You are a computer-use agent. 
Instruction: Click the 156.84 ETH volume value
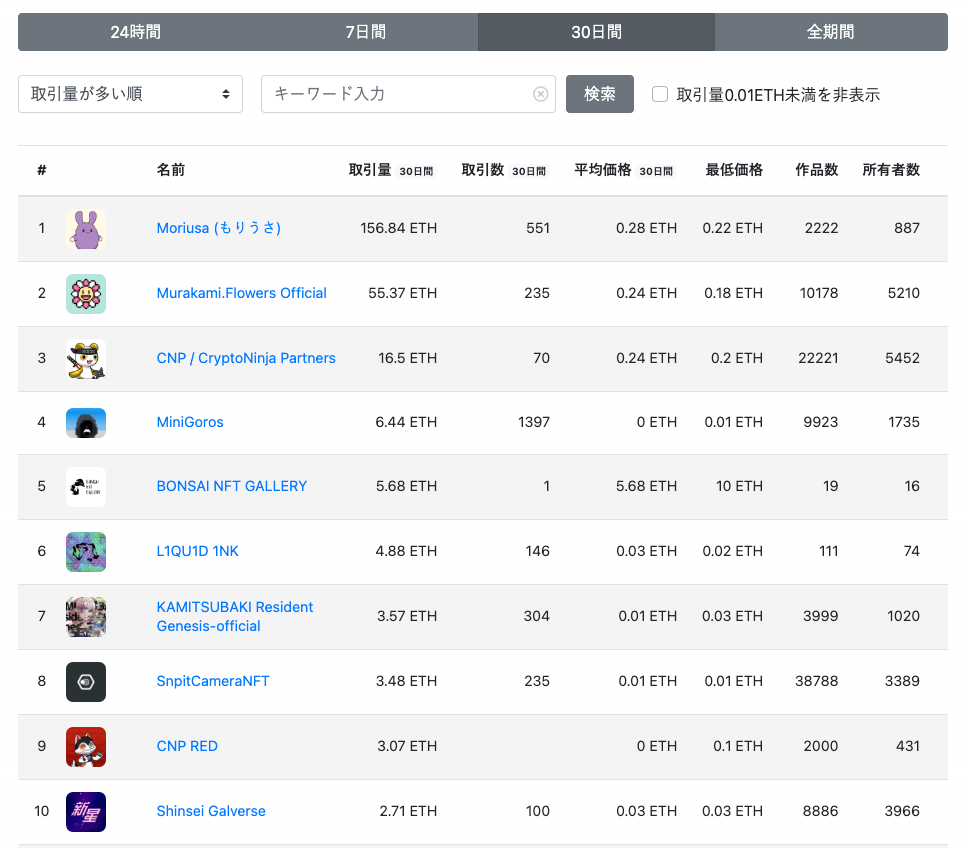pos(399,228)
